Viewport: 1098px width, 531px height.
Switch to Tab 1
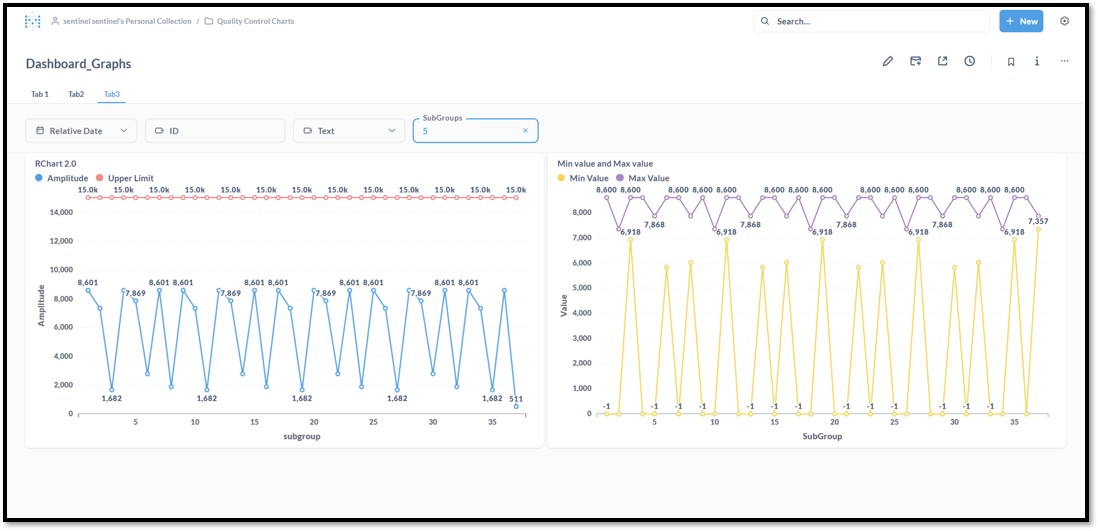[x=40, y=94]
